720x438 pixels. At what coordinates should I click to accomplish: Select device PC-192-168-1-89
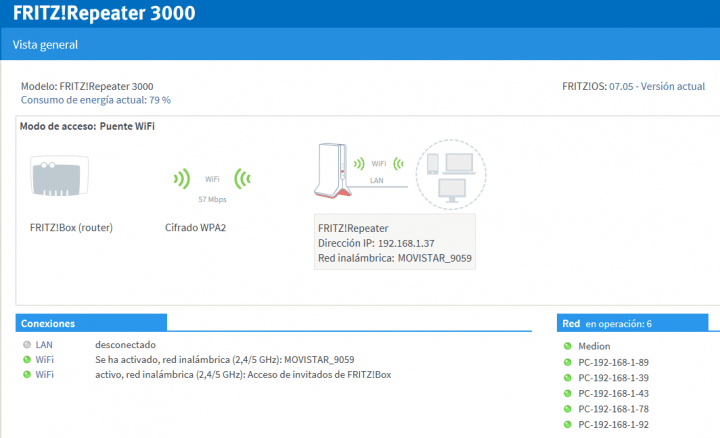613,362
